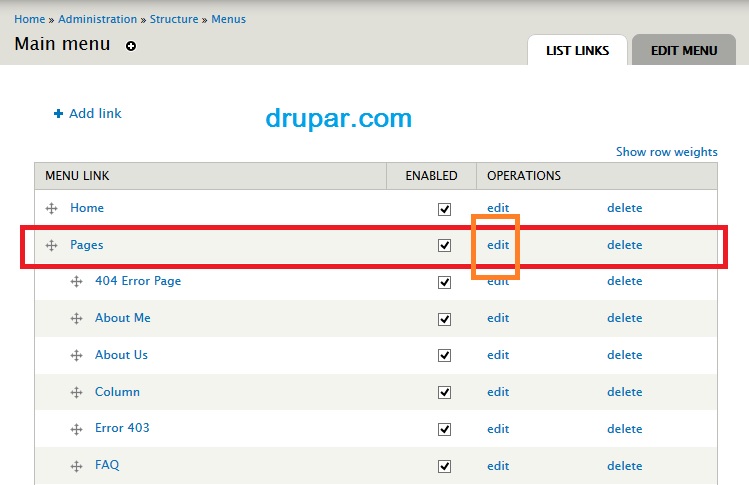Show row weights in the table
This screenshot has width=749, height=485.
pos(666,152)
